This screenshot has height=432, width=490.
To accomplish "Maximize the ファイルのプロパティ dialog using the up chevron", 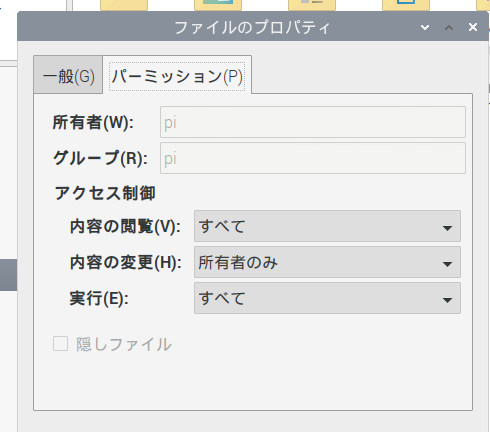I will pos(449,27).
